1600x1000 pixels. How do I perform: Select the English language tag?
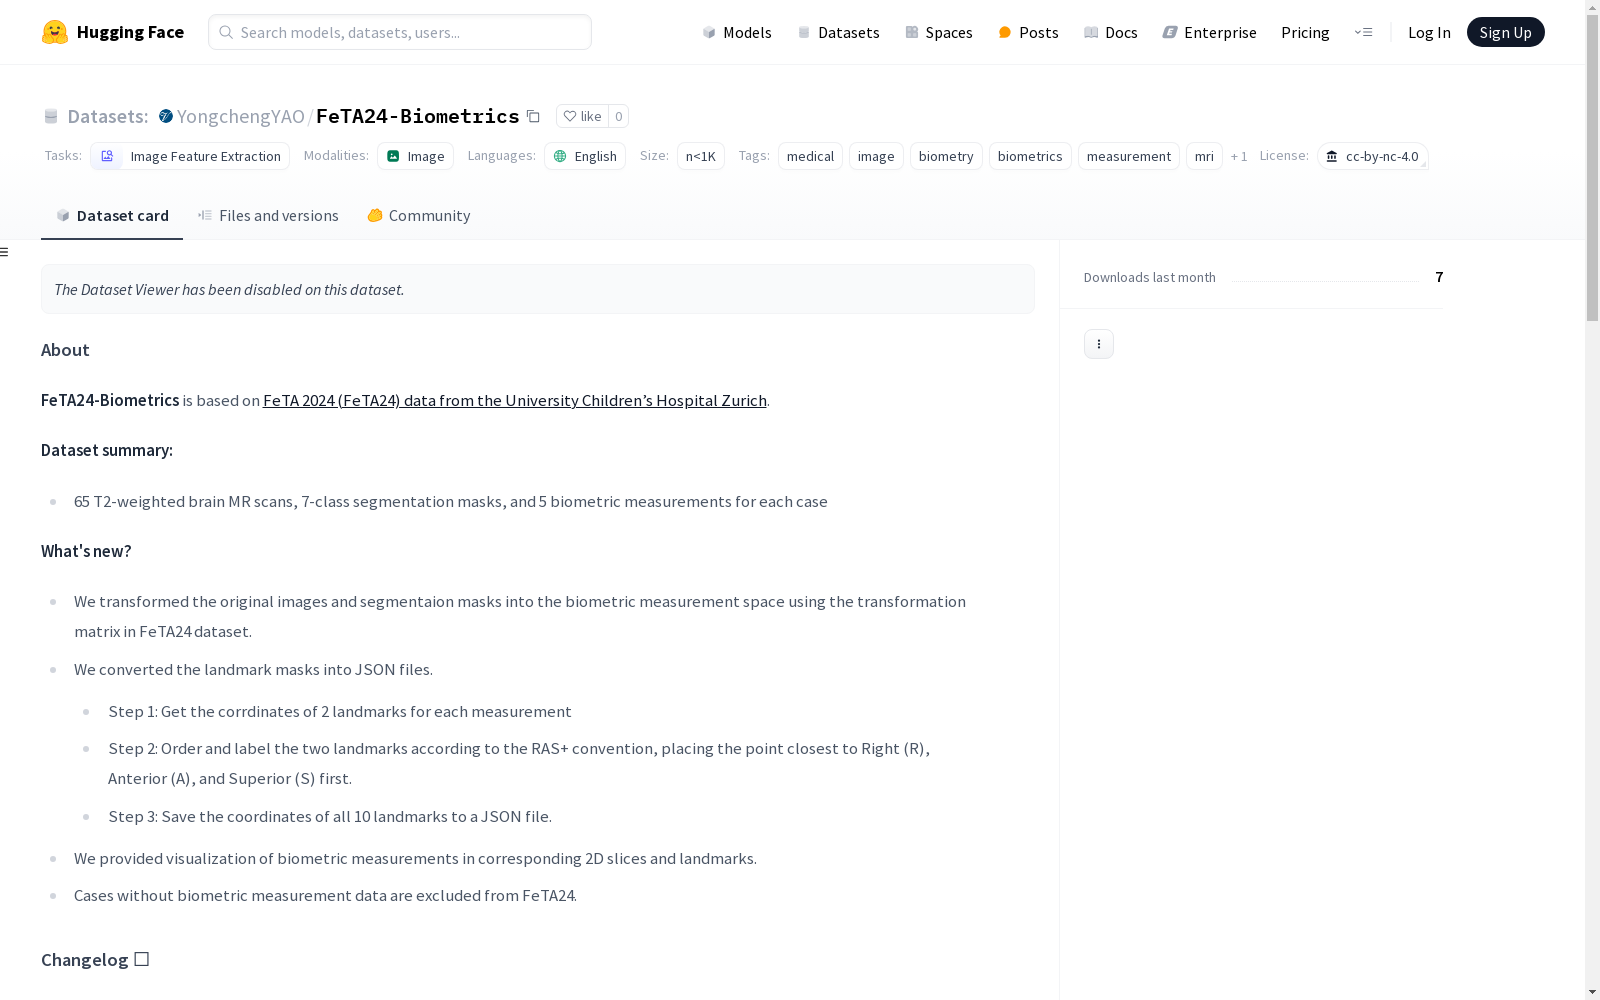pyautogui.click(x=585, y=156)
